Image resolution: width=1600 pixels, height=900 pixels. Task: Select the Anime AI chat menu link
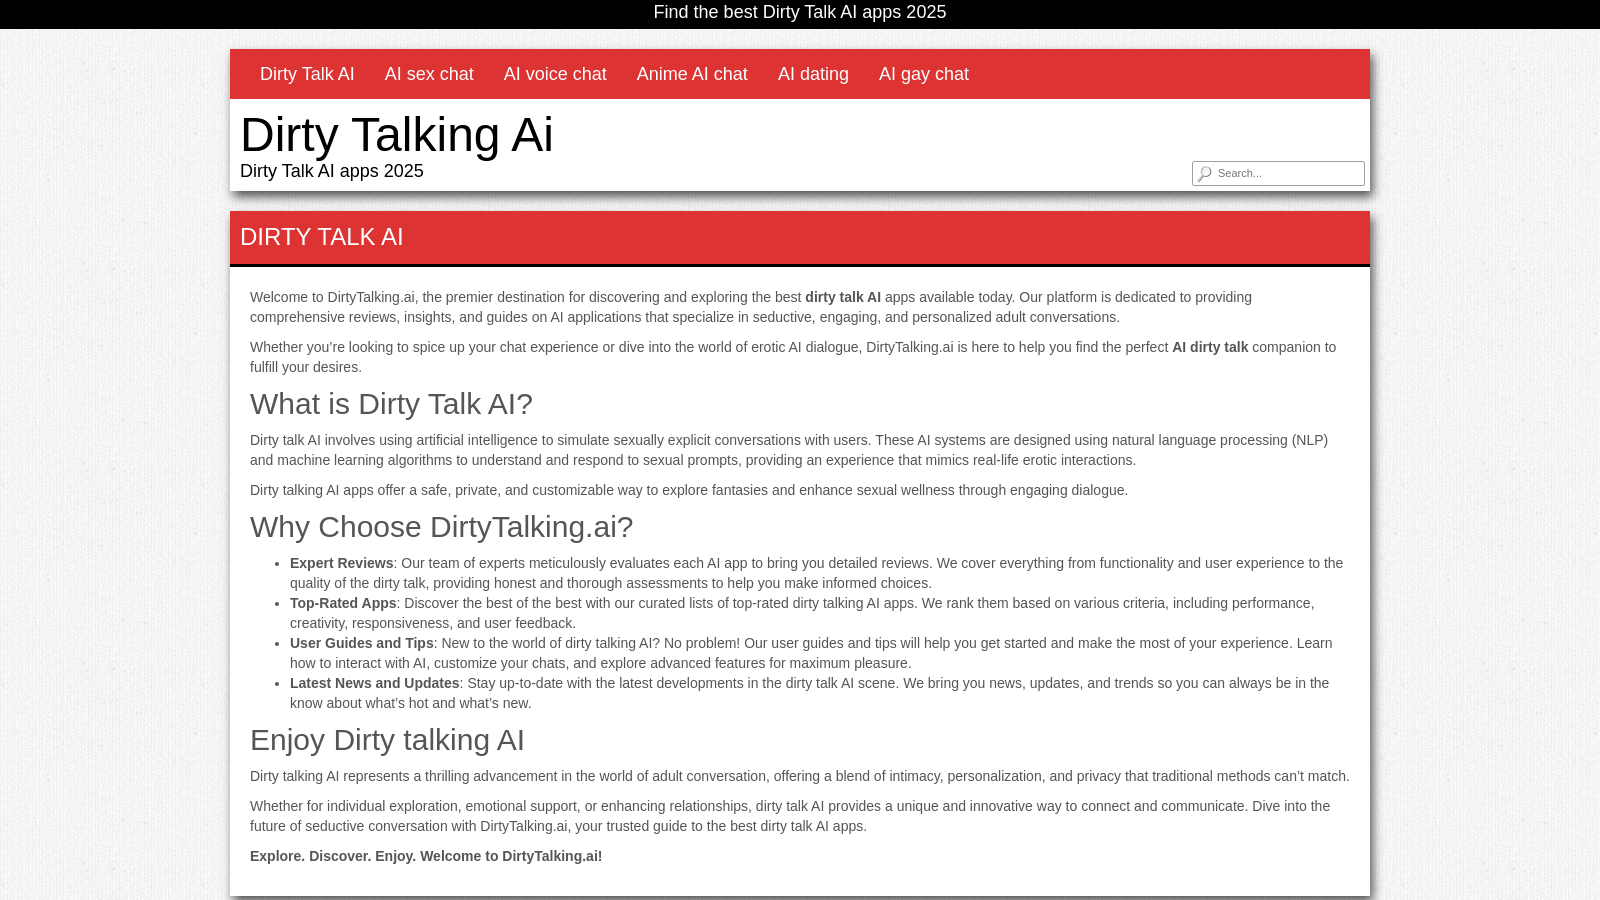692,74
